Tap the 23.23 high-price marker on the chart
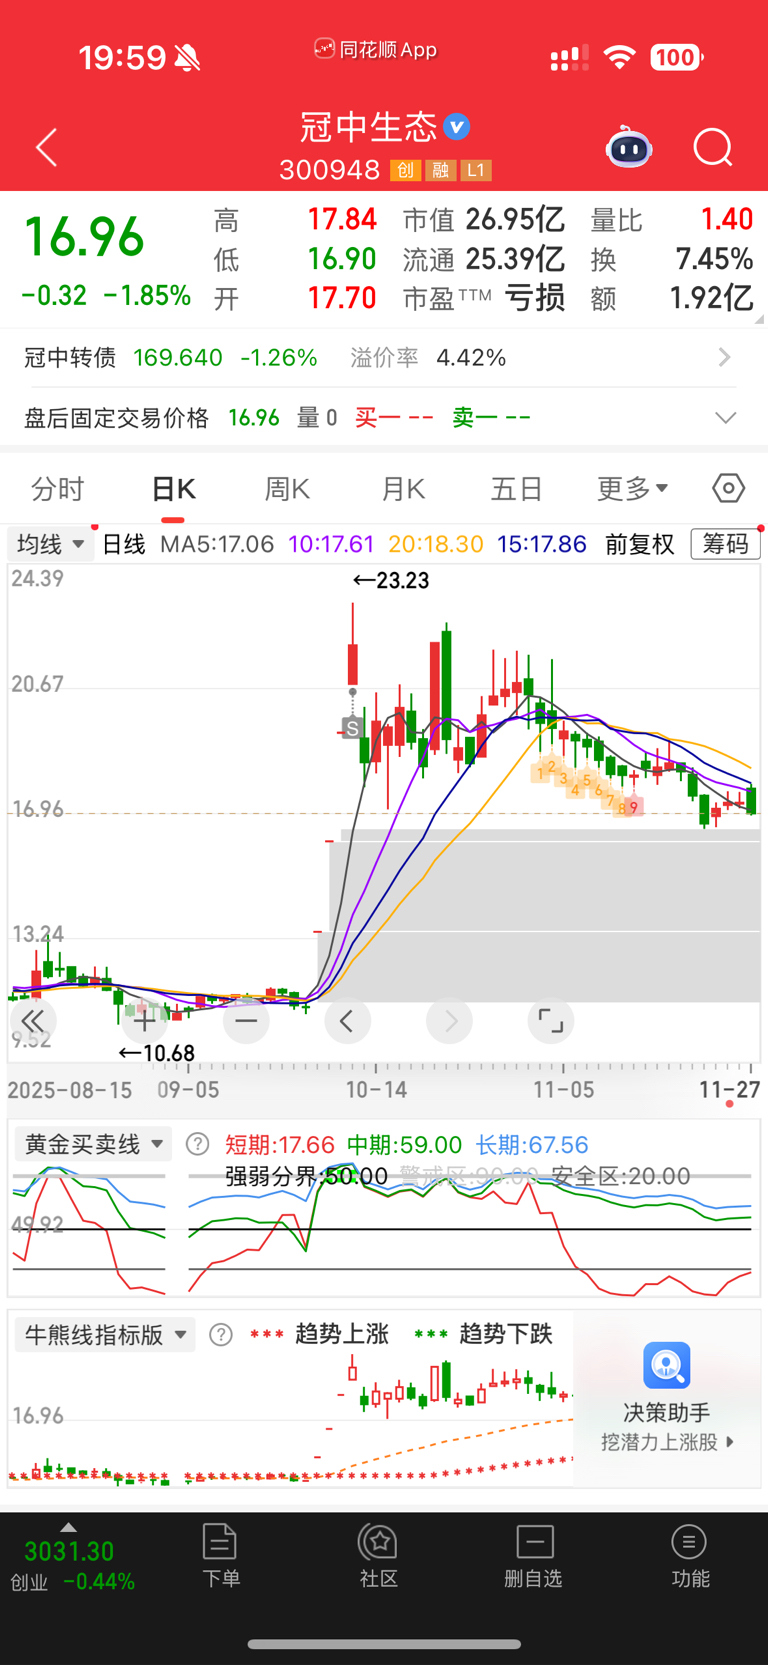769x1665 pixels. click(x=391, y=580)
